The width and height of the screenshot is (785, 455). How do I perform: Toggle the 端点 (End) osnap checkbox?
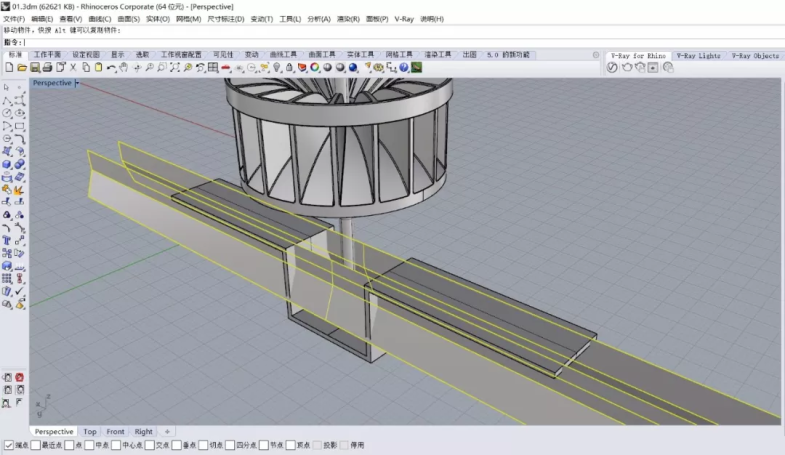coord(9,445)
